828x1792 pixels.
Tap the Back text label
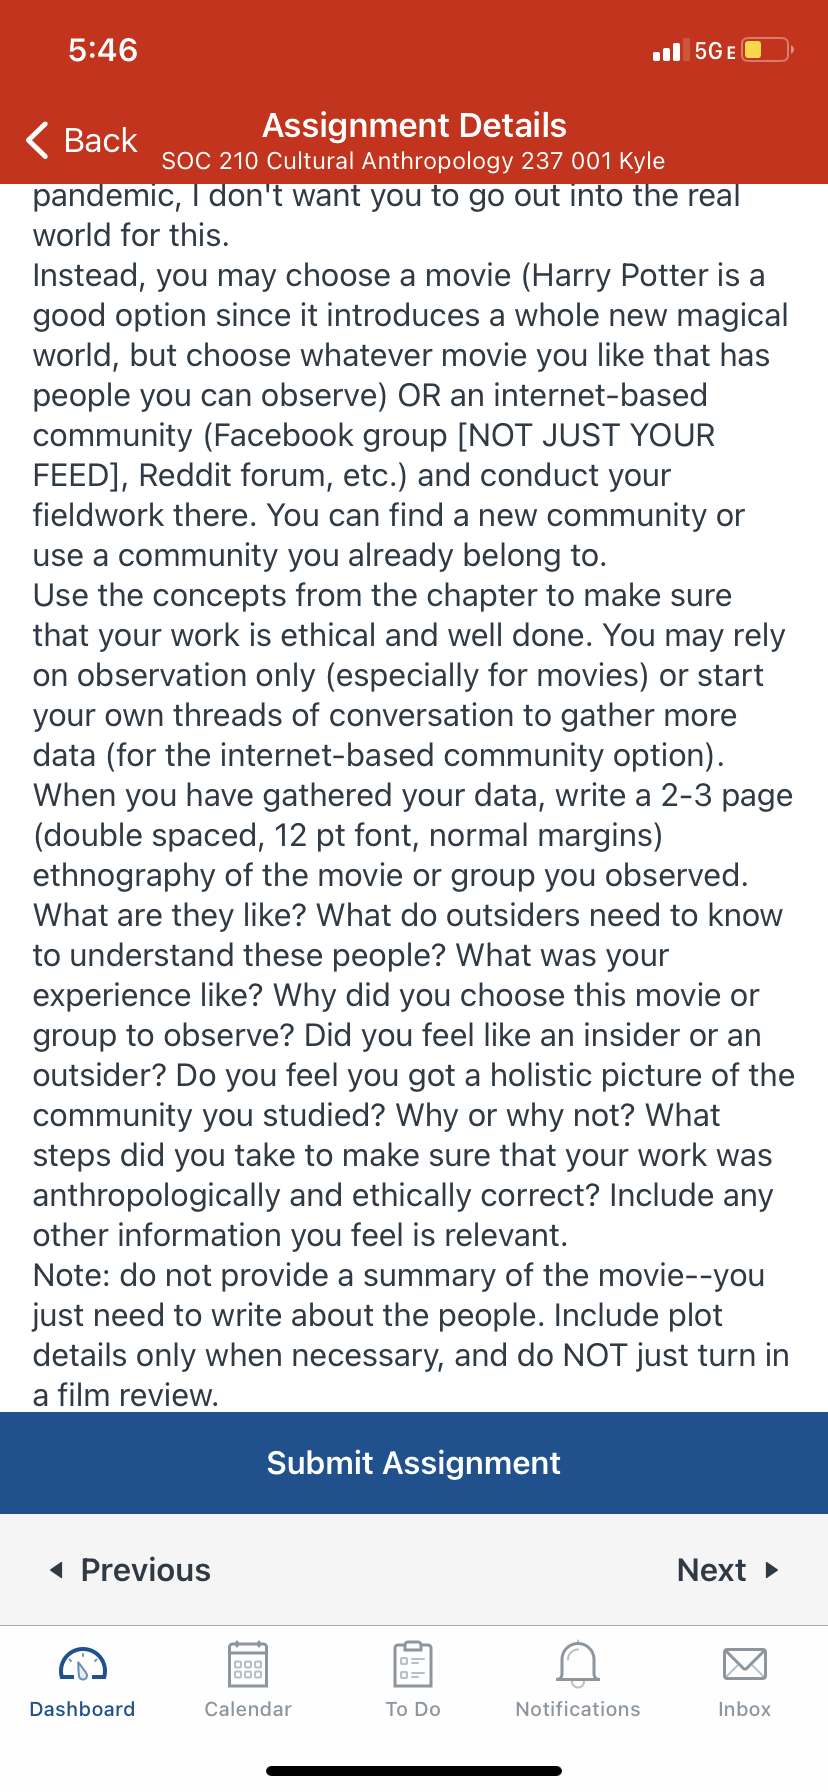coord(100,140)
